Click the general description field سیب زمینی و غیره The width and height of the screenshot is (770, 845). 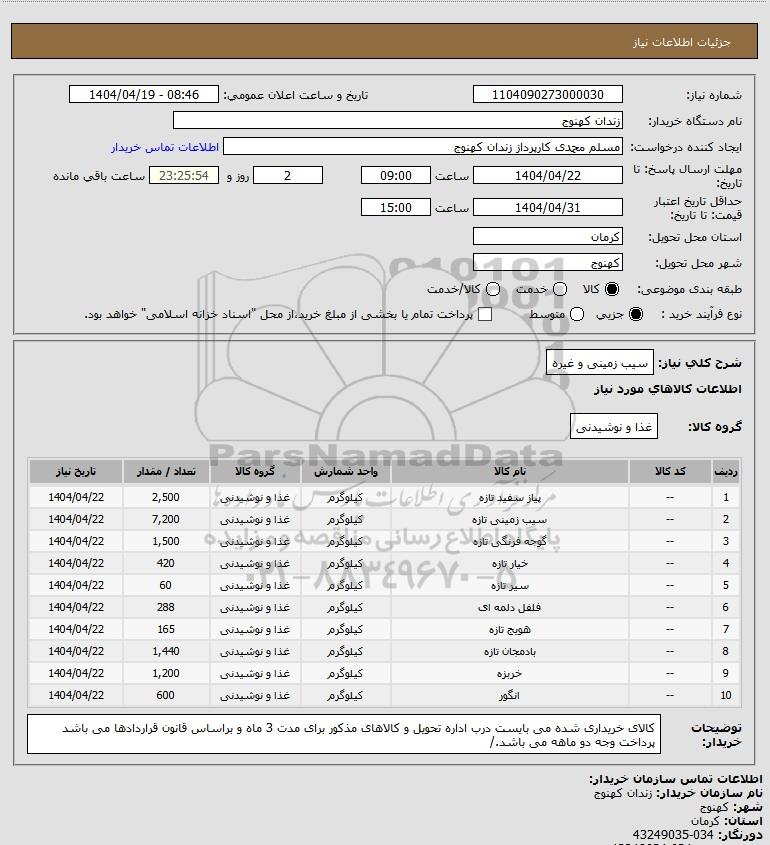point(600,363)
